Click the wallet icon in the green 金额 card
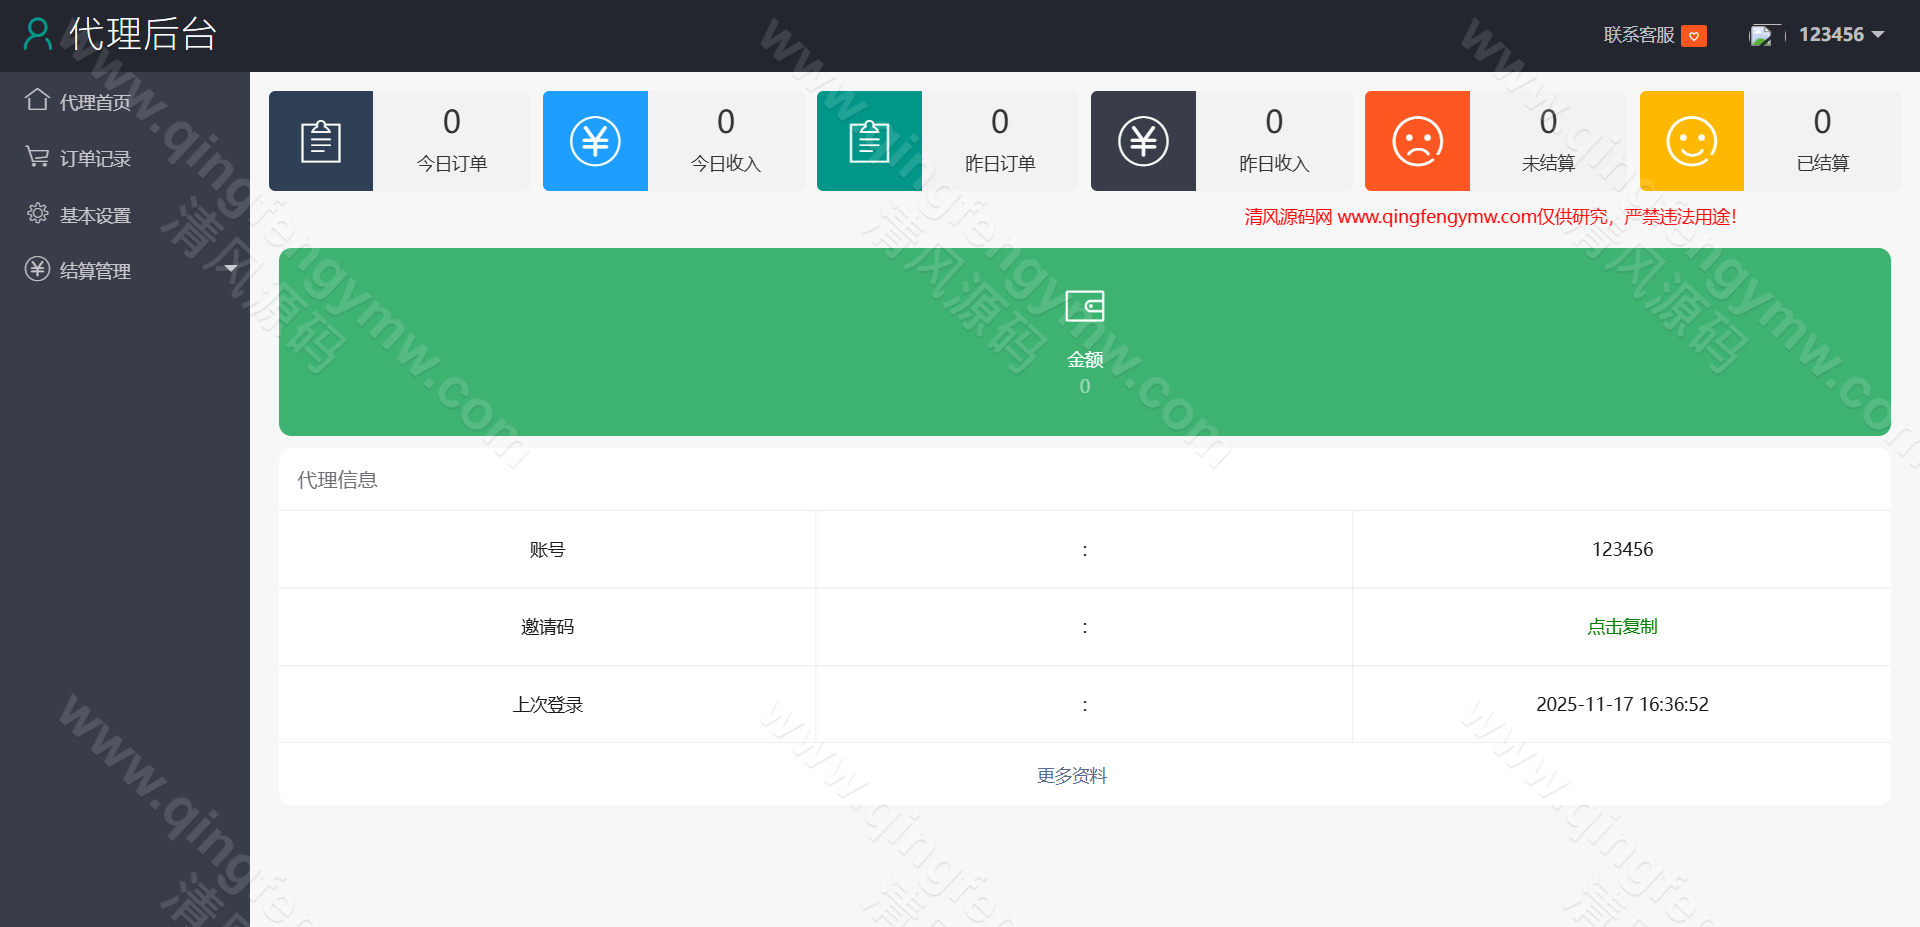 1085,306
